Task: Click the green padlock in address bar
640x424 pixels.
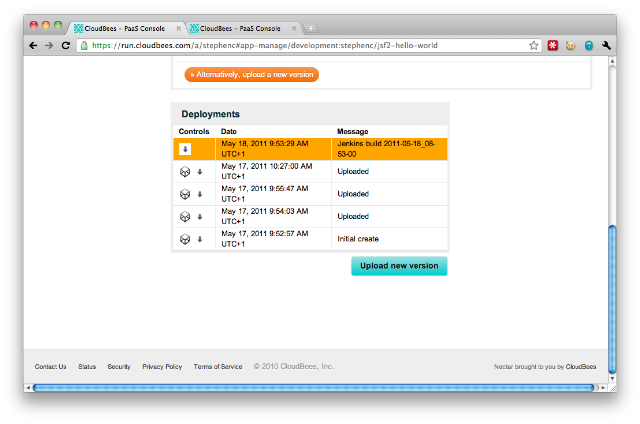Action: tap(84, 46)
